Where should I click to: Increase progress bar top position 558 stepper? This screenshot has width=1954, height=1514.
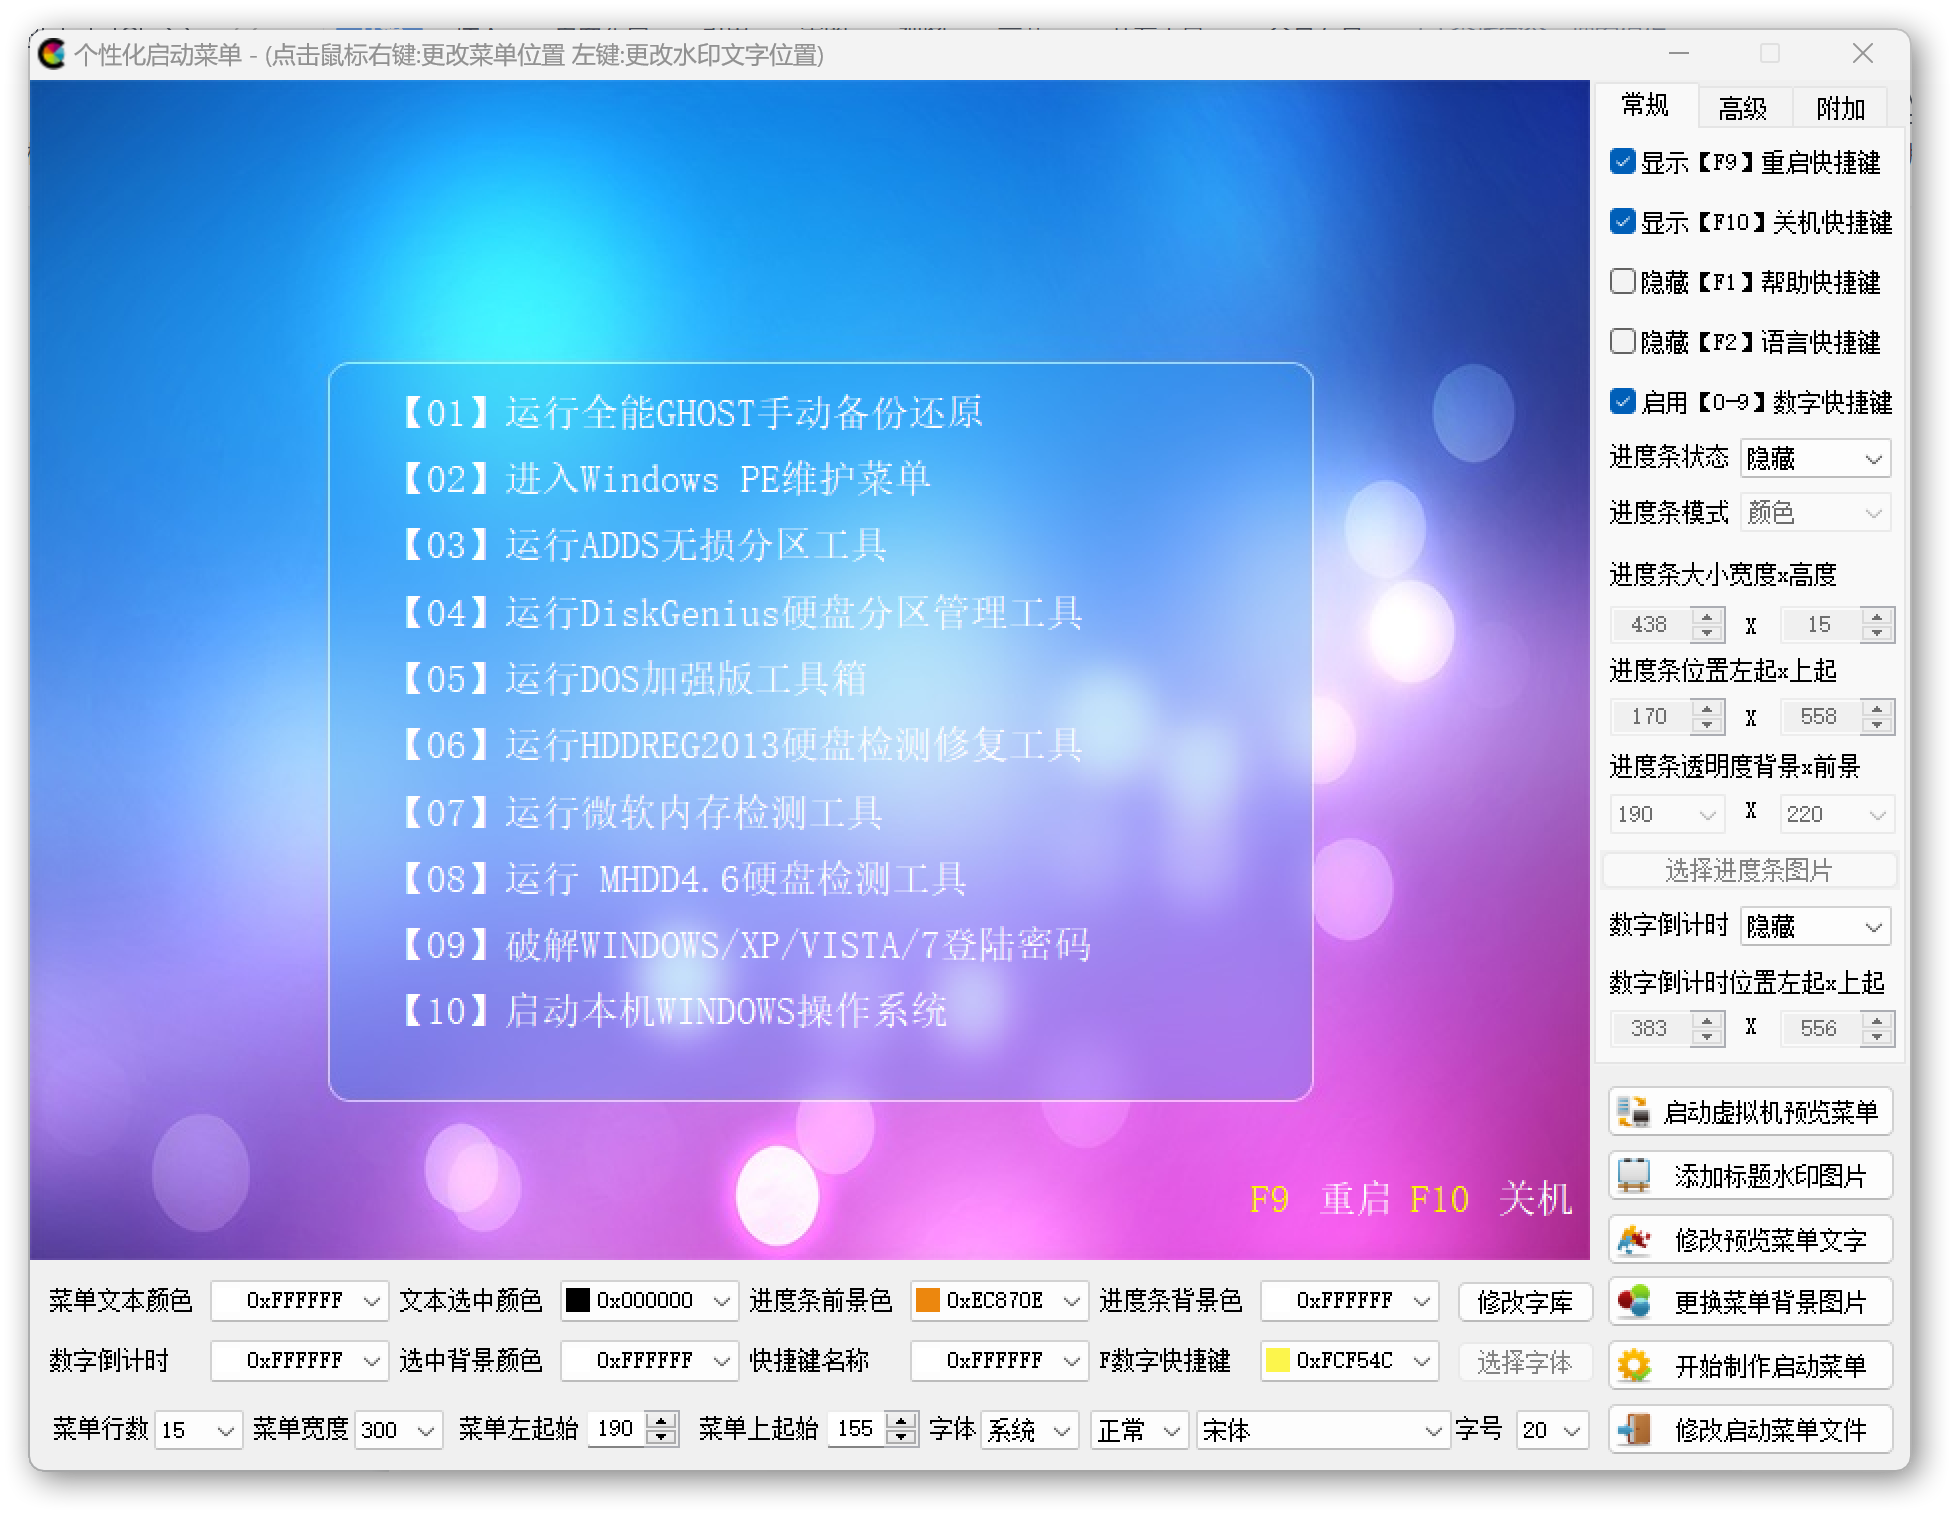coord(1877,708)
